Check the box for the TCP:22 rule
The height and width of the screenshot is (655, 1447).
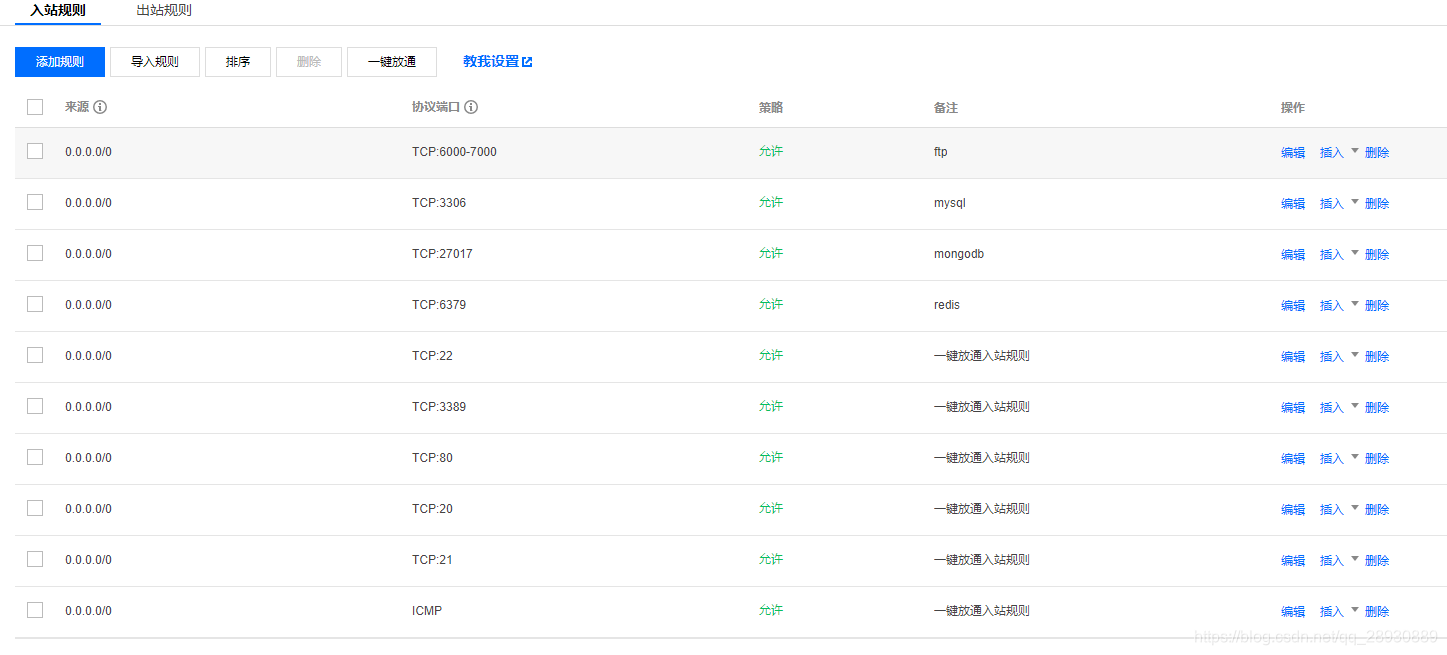(35, 355)
